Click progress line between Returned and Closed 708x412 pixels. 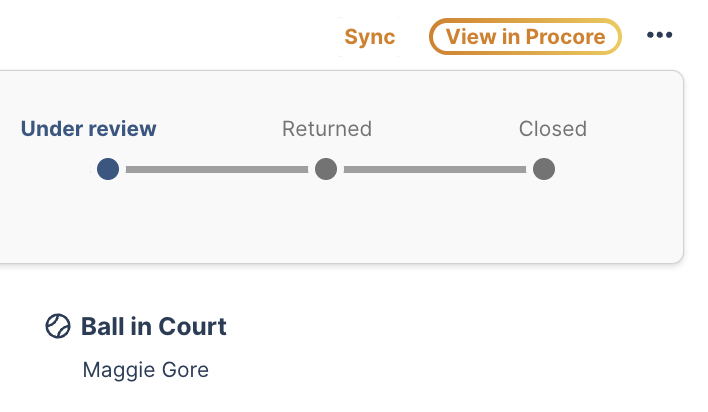click(435, 169)
